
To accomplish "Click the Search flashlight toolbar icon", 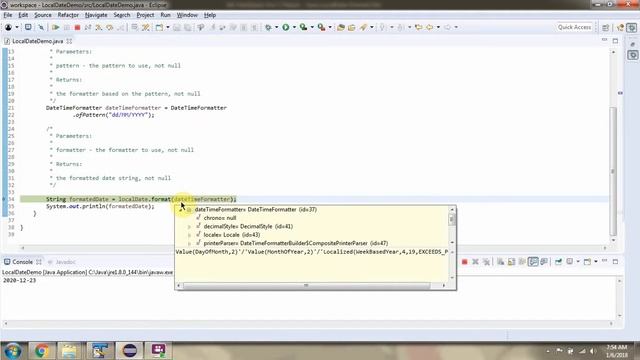I will coord(363,27).
